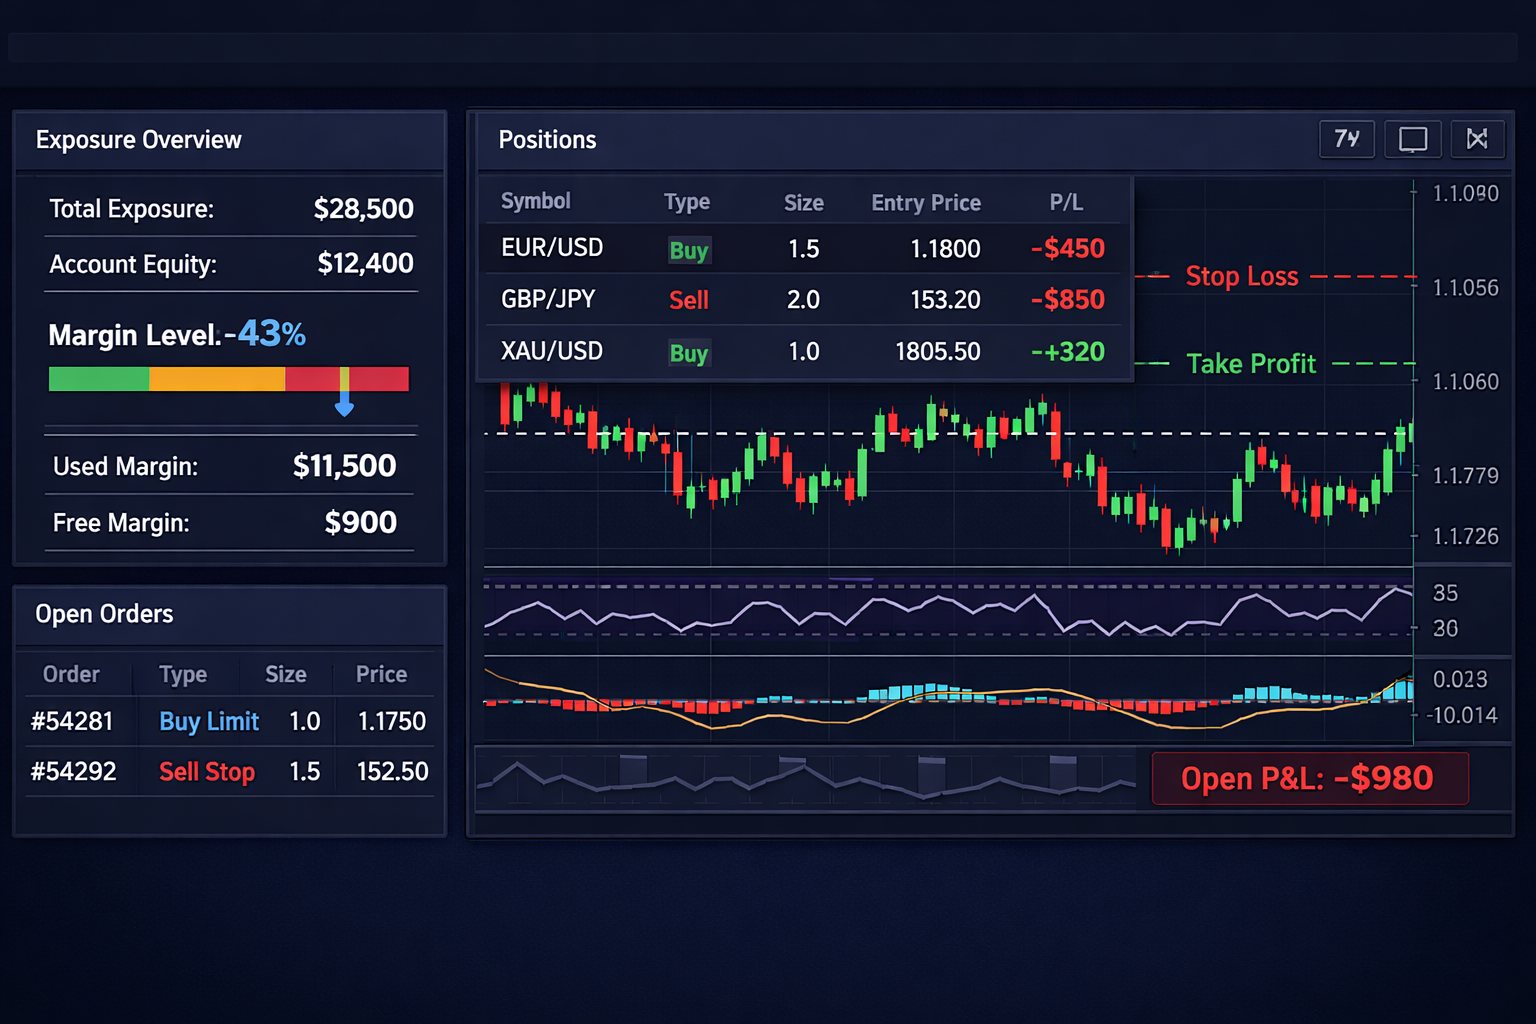The image size is (1536, 1024).
Task: Click the crossed-arrows icon in Positions header
Action: [1477, 139]
